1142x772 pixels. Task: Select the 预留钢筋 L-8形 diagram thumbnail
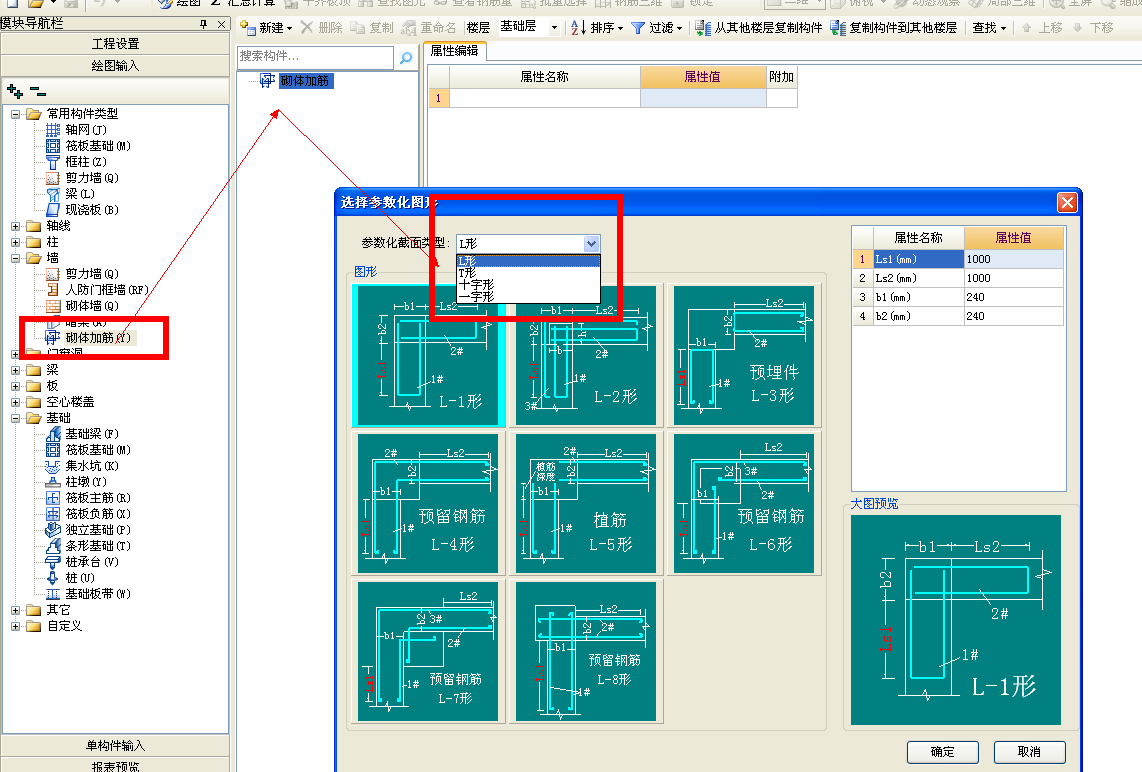tap(586, 651)
